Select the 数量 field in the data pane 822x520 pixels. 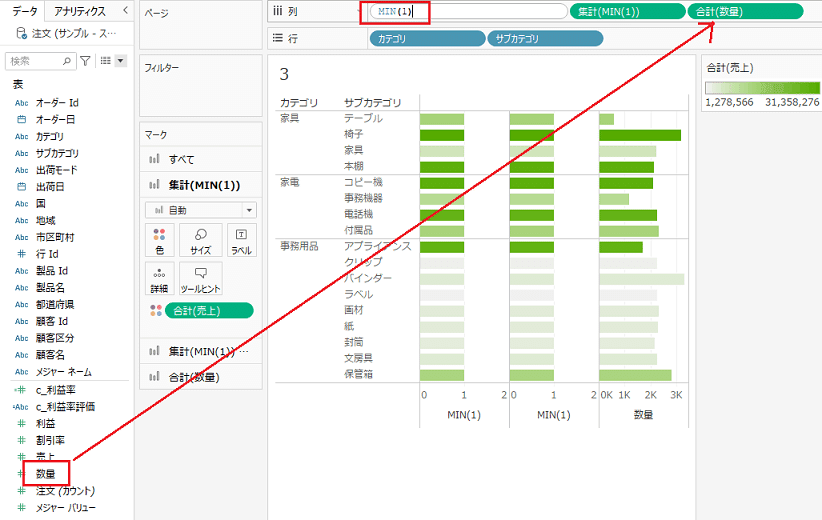(46, 474)
